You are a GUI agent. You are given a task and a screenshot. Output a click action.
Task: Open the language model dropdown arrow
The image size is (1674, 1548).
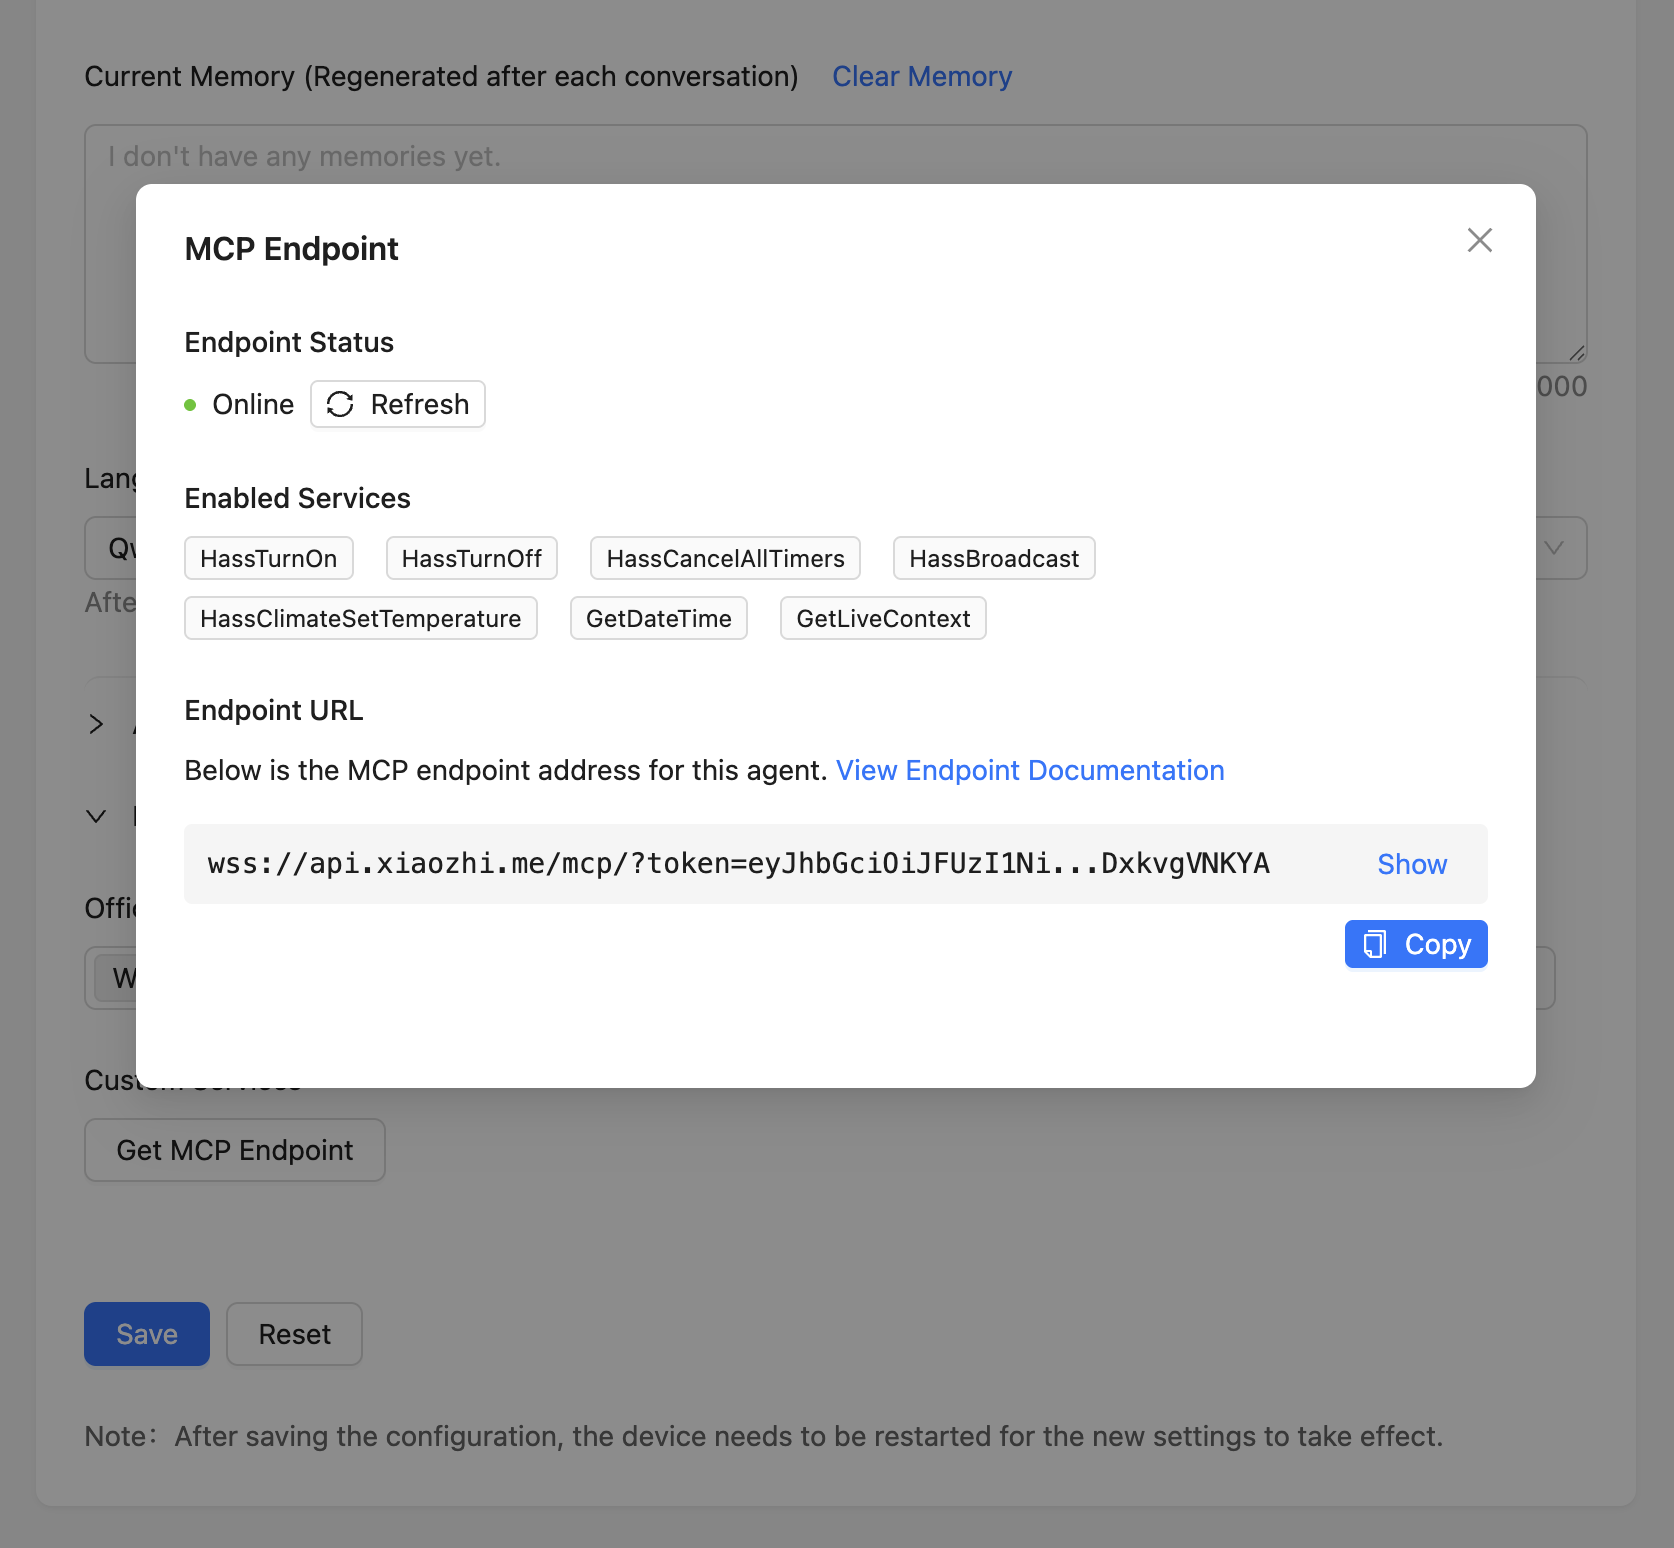click(x=1553, y=548)
